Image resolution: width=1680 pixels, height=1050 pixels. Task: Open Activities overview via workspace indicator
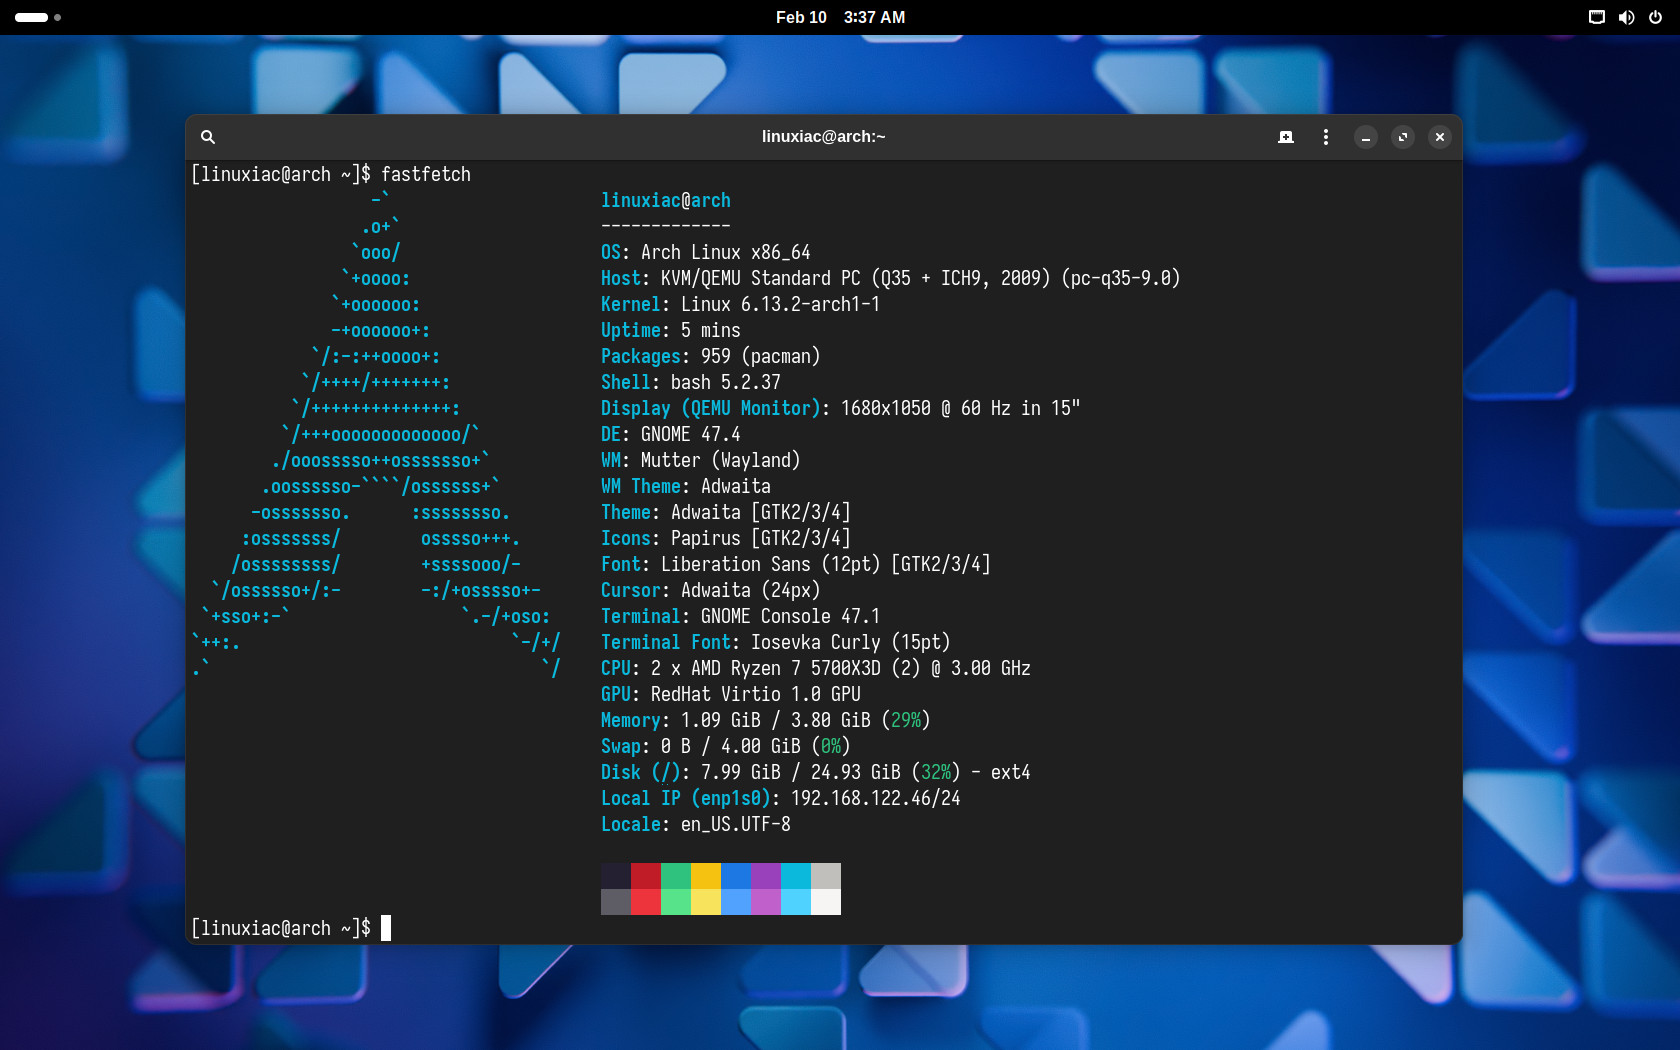coord(38,17)
